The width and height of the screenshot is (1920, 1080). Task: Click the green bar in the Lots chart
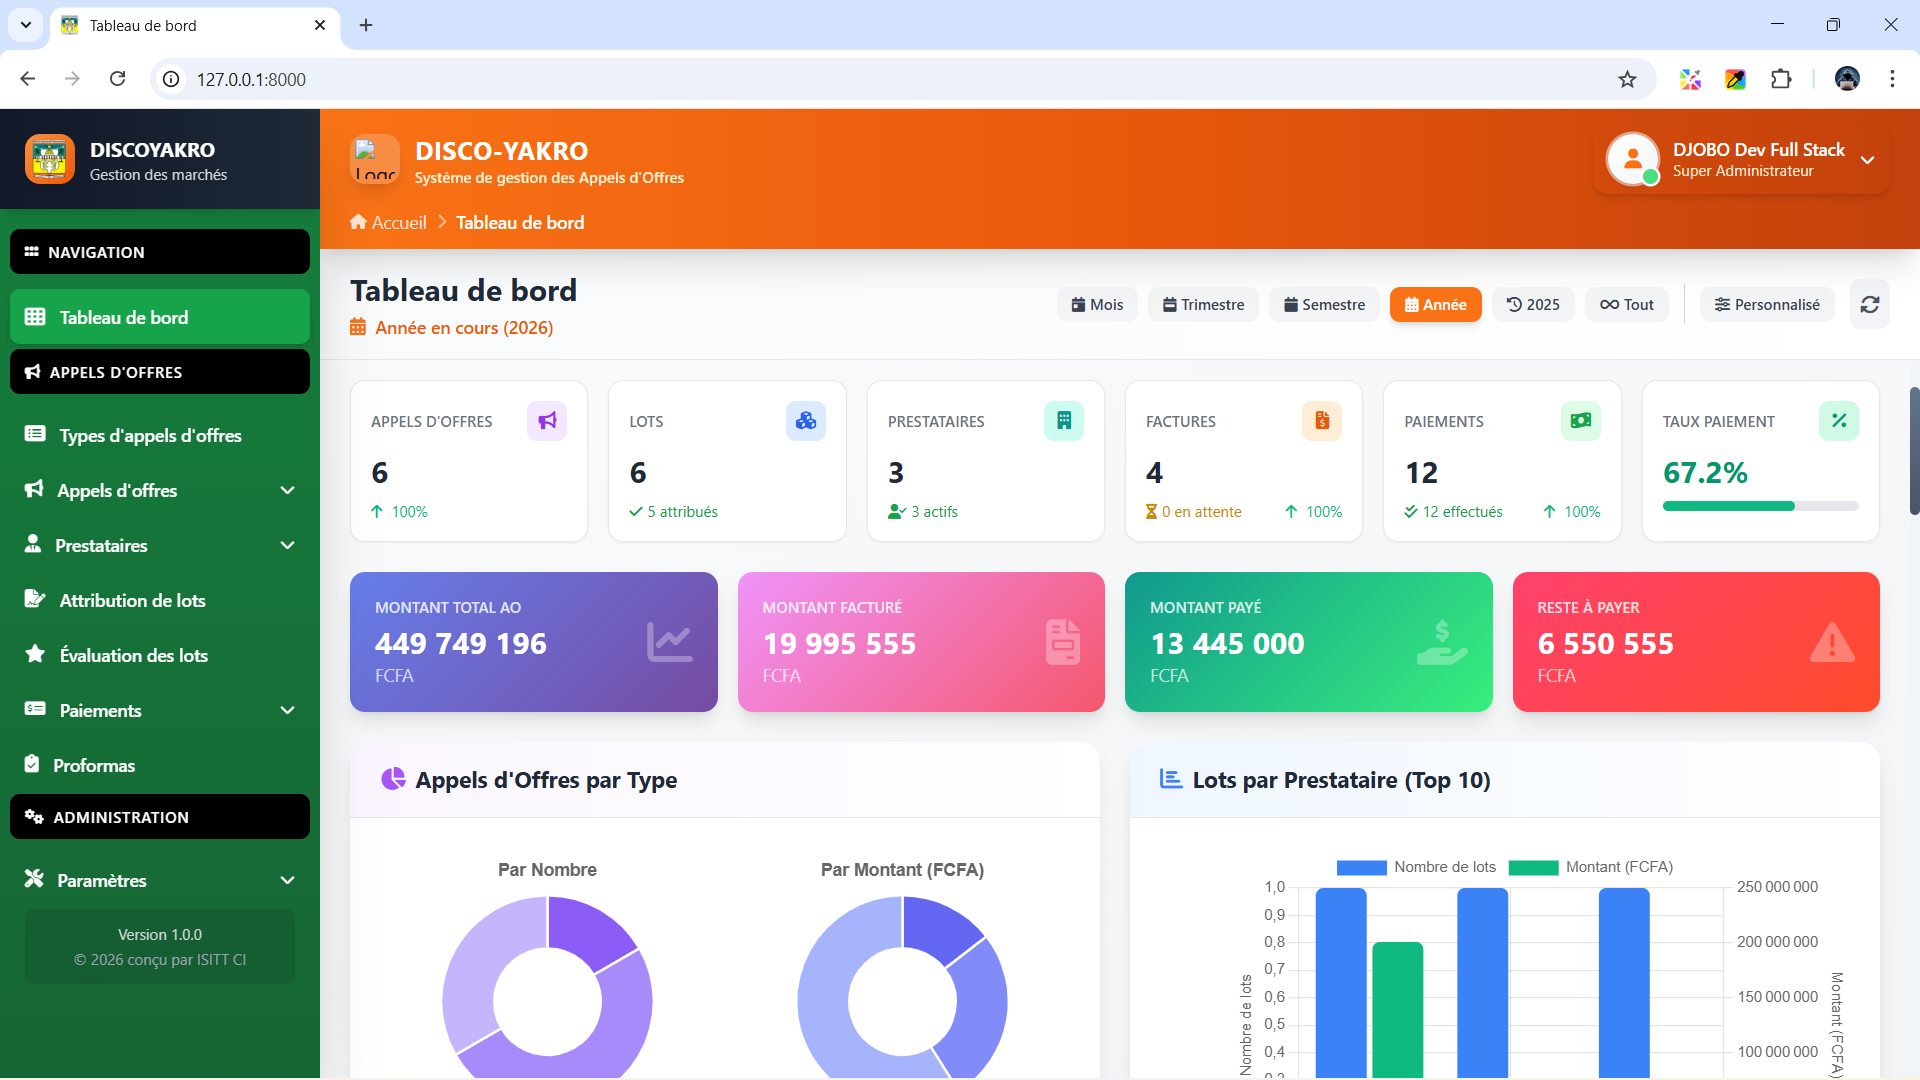pyautogui.click(x=1397, y=1009)
